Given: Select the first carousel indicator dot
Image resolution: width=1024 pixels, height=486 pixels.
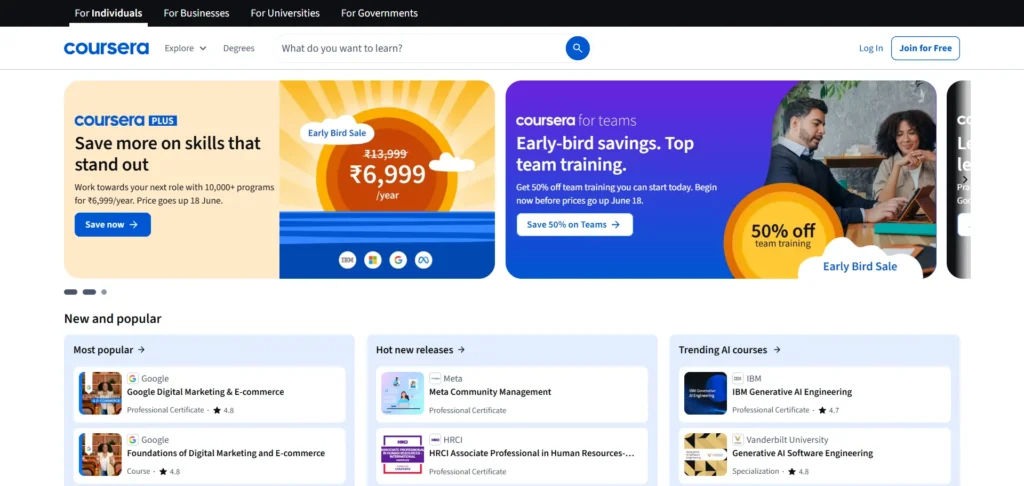Looking at the screenshot, I should [x=71, y=292].
